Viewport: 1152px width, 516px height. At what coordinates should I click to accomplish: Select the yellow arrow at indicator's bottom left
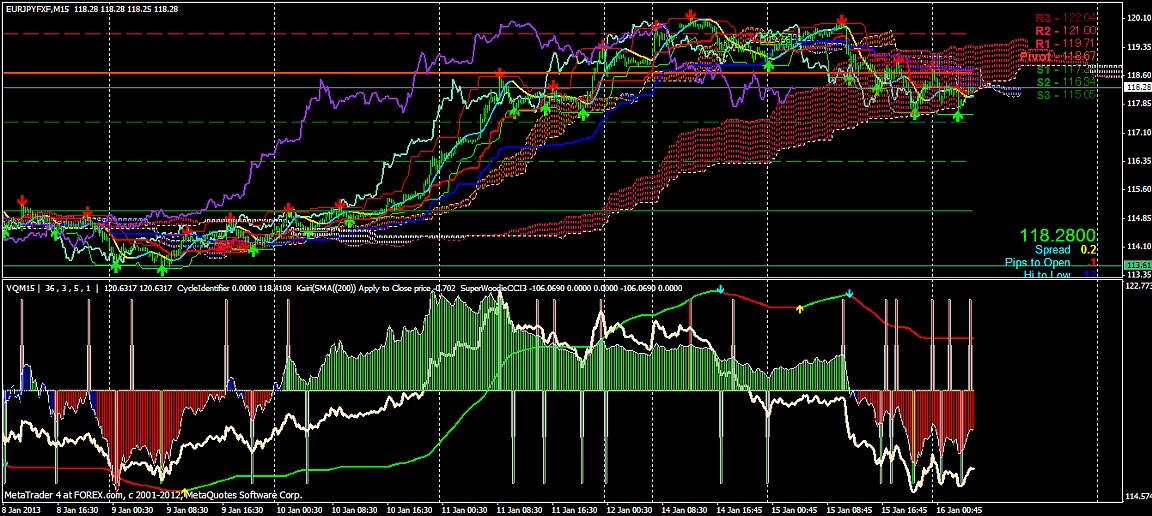click(184, 490)
